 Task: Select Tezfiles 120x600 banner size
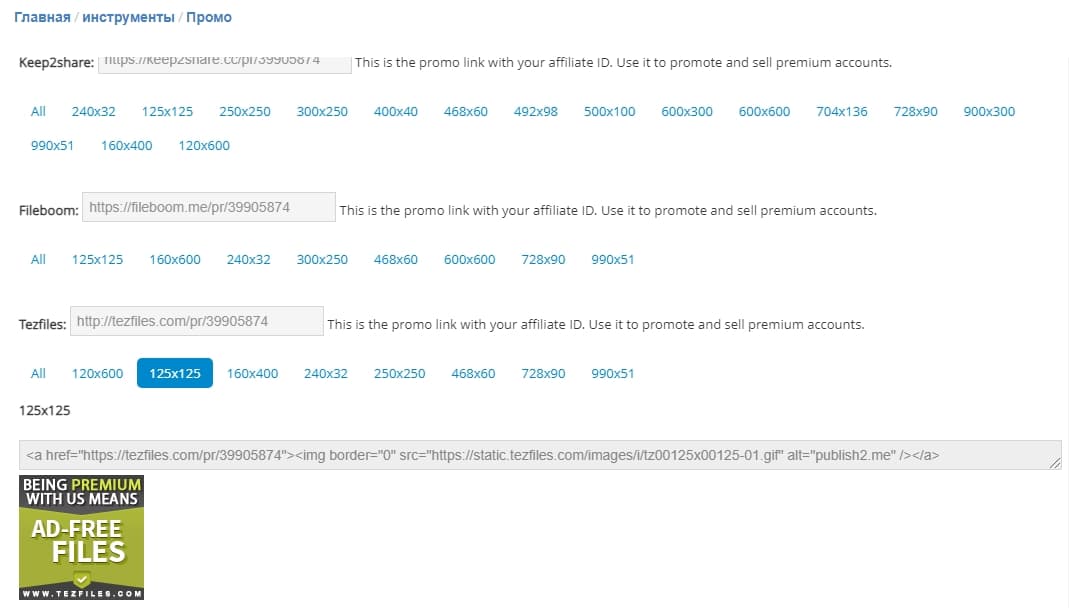[97, 373]
